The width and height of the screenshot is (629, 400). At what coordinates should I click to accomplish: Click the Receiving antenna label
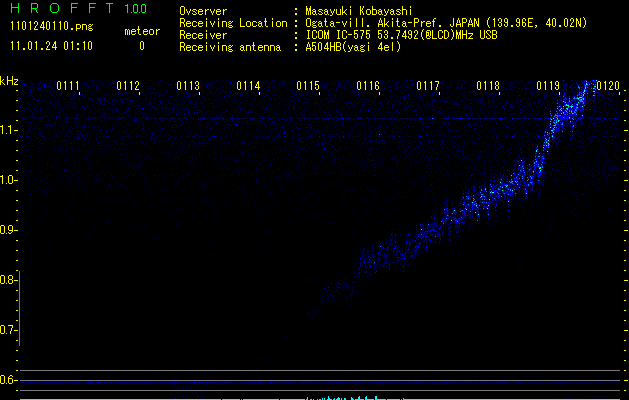230,47
